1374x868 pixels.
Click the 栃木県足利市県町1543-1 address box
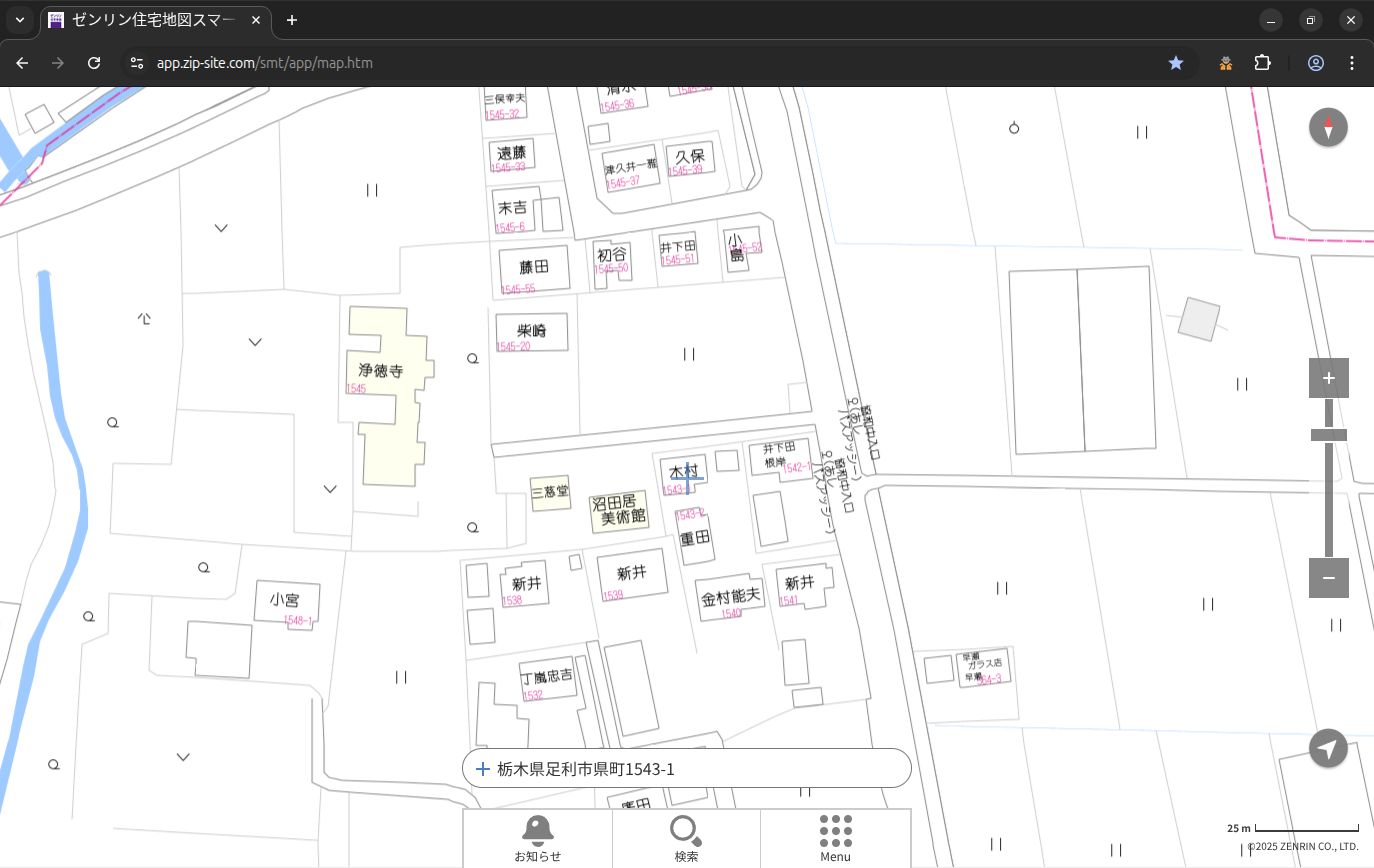point(686,769)
